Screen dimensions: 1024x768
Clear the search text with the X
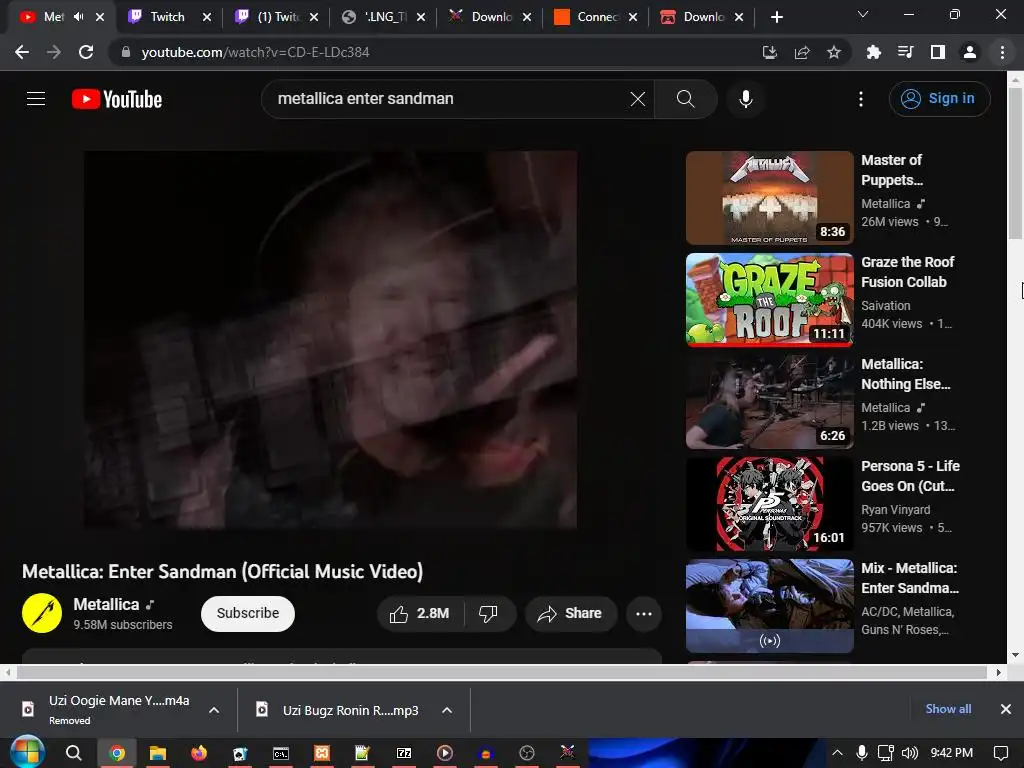click(x=637, y=99)
